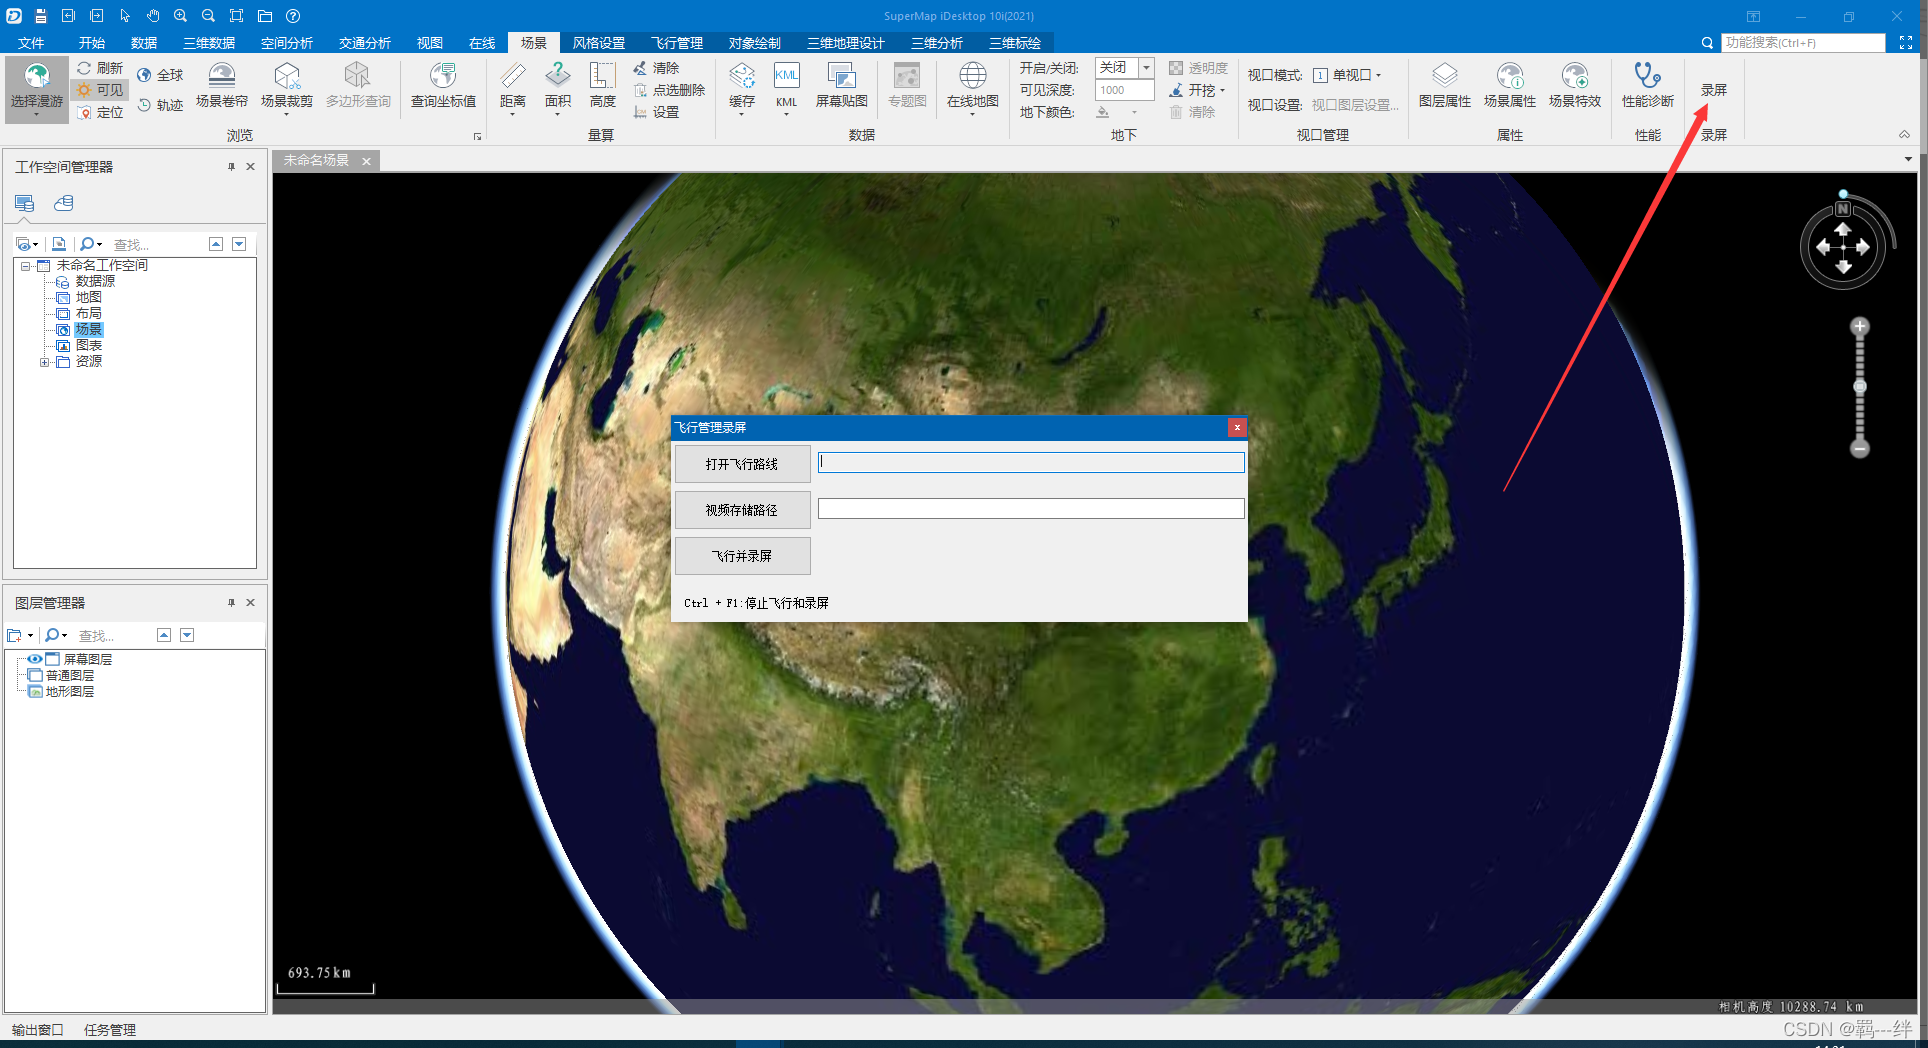Click the compass north indicator on the globe
The height and width of the screenshot is (1048, 1928).
[1843, 209]
